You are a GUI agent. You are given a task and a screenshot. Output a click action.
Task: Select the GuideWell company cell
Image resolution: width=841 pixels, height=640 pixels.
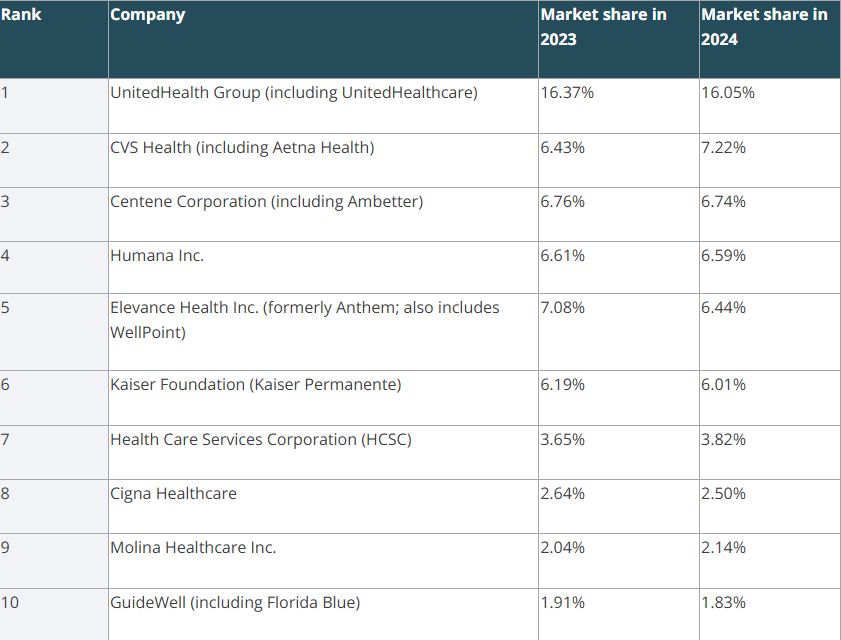coord(235,603)
